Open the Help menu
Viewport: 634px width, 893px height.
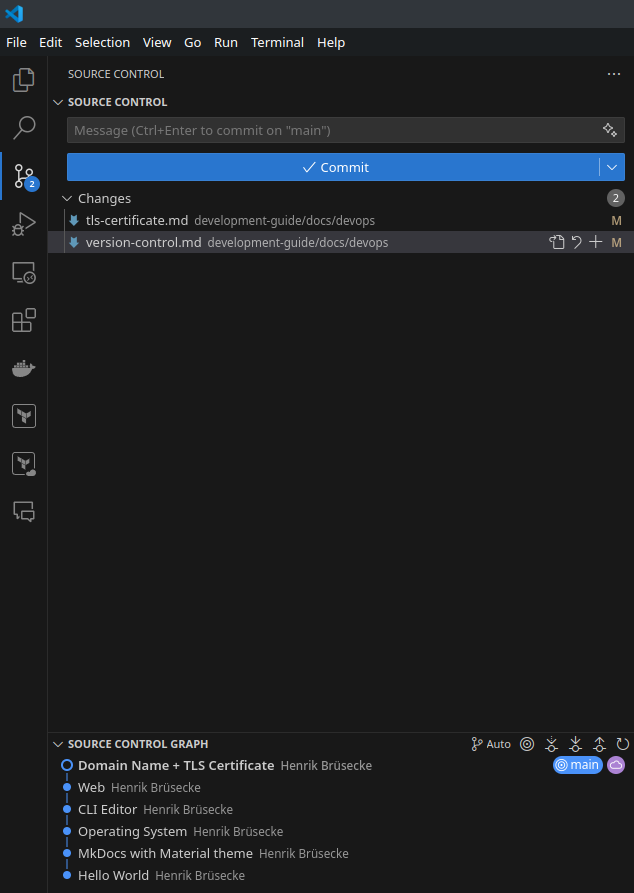pyautogui.click(x=331, y=43)
